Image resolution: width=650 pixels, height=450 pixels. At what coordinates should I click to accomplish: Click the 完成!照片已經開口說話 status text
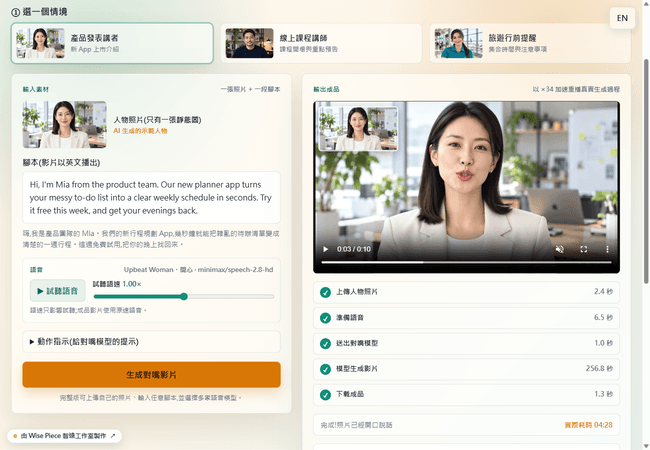tap(357, 425)
